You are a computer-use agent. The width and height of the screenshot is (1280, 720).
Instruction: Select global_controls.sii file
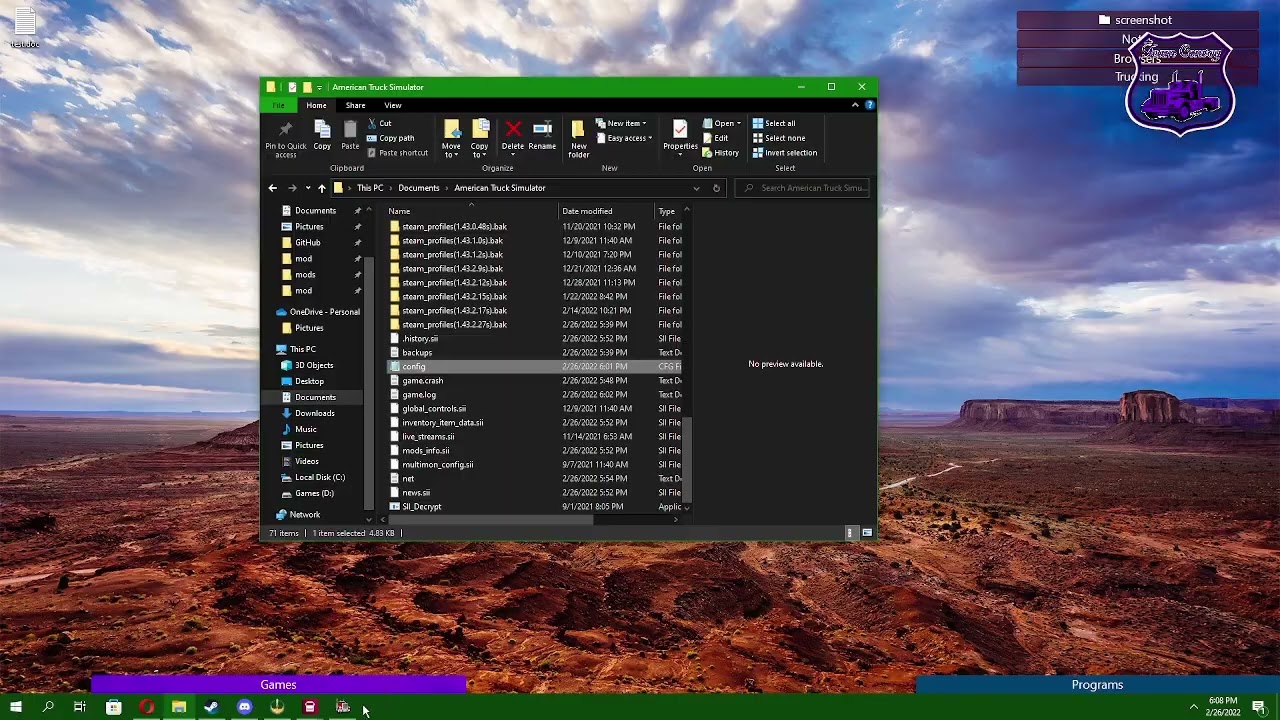[x=434, y=409]
